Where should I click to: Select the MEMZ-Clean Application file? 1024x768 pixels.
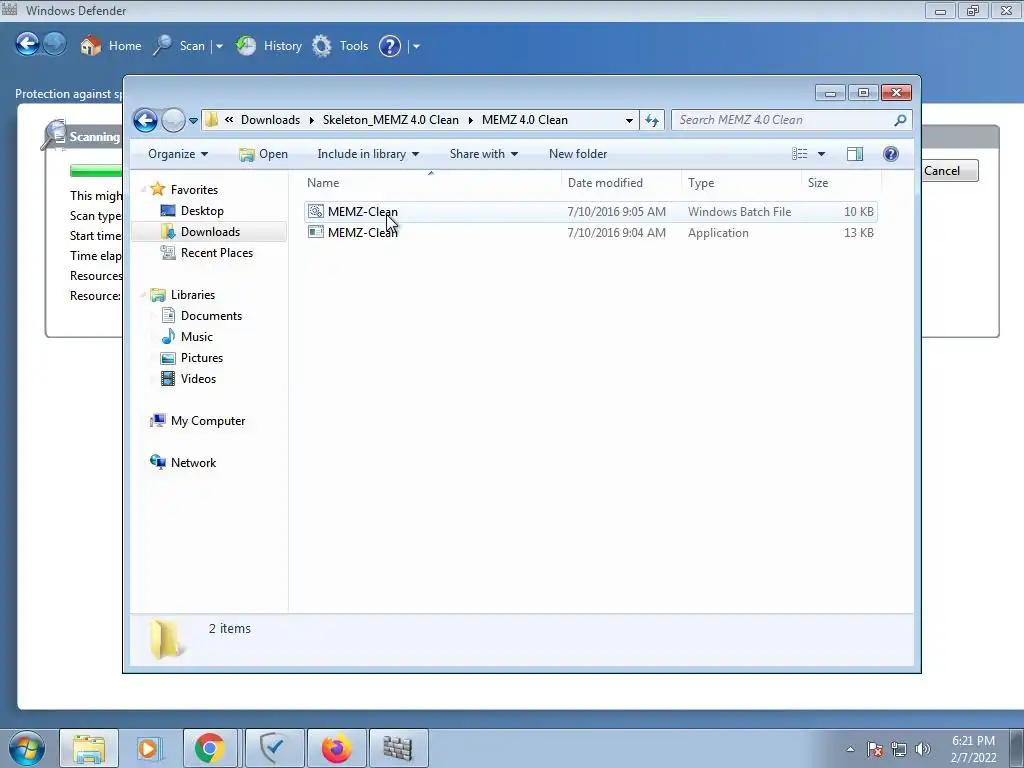point(590,232)
